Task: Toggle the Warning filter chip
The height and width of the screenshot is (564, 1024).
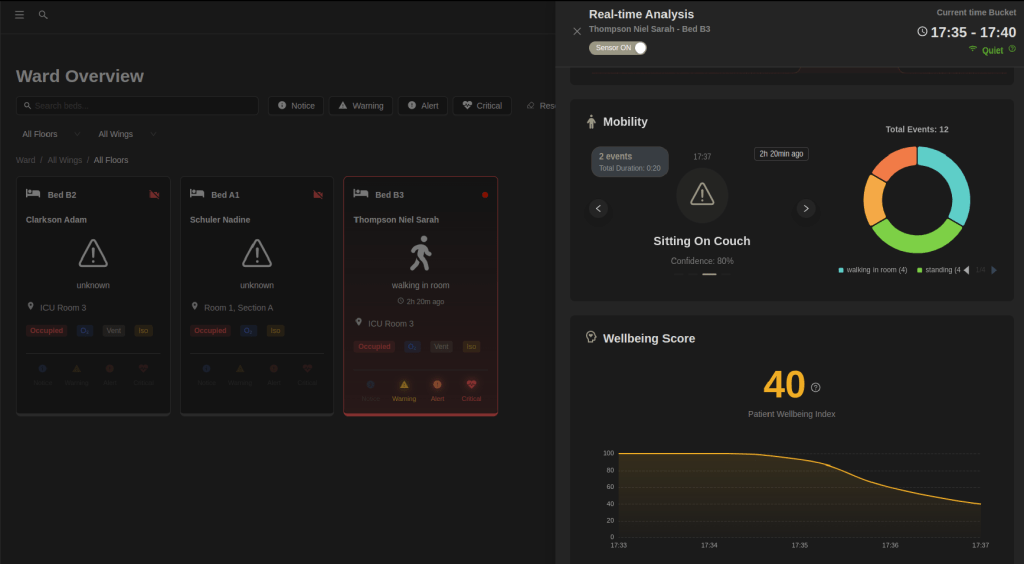Action: [360, 106]
